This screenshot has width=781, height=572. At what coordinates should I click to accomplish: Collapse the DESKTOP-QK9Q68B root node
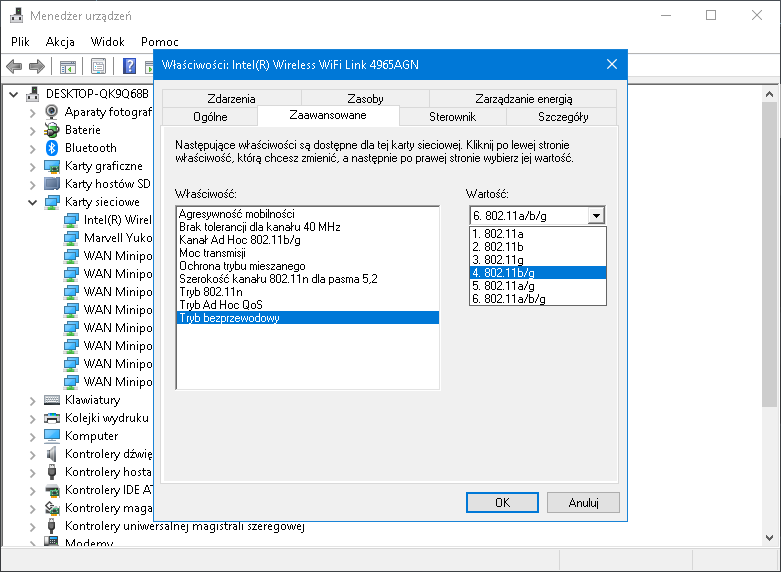(x=14, y=94)
